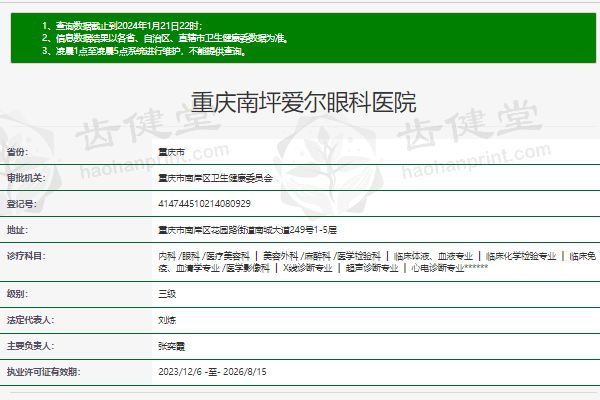Click the 执业许可证有效期 label

coord(44,372)
